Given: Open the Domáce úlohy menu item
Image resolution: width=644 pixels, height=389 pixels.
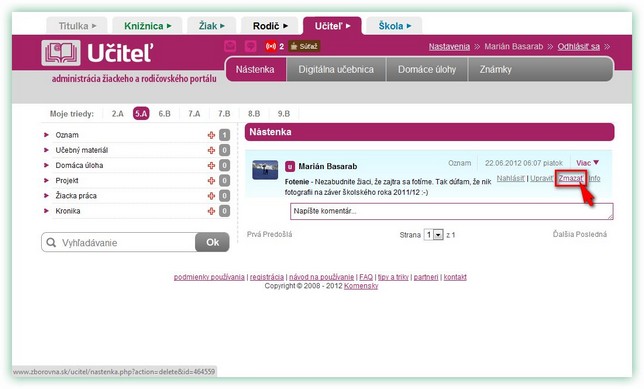Looking at the screenshot, I should pos(427,69).
